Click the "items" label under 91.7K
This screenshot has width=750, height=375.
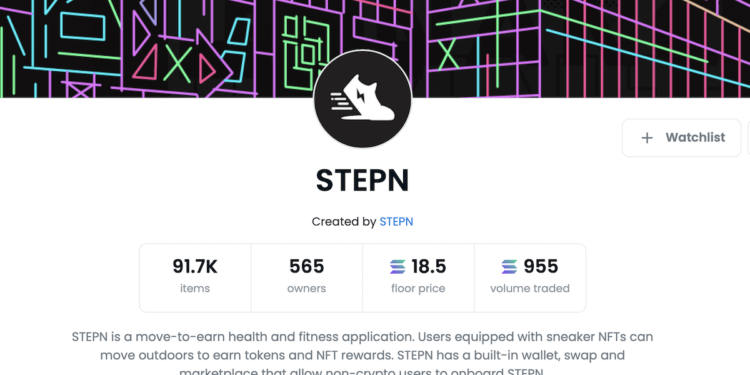[x=195, y=288]
